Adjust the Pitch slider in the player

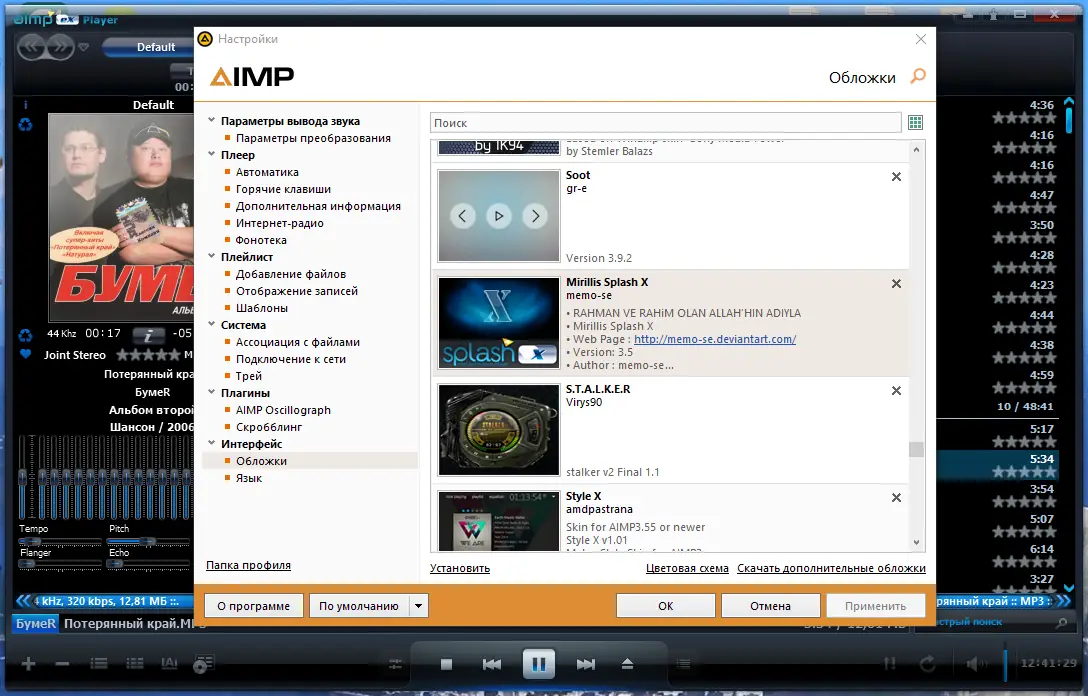pyautogui.click(x=148, y=541)
